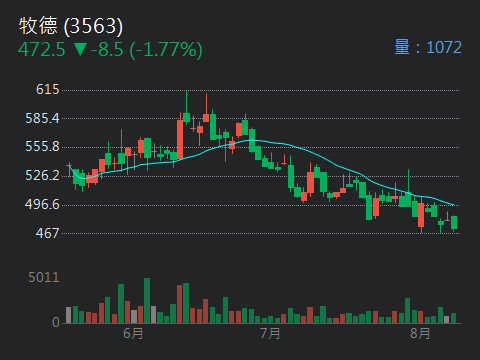Viewport: 480px width, 360px height.
Task: Click the tallest green volume bar at 5011
Action: click(147, 300)
